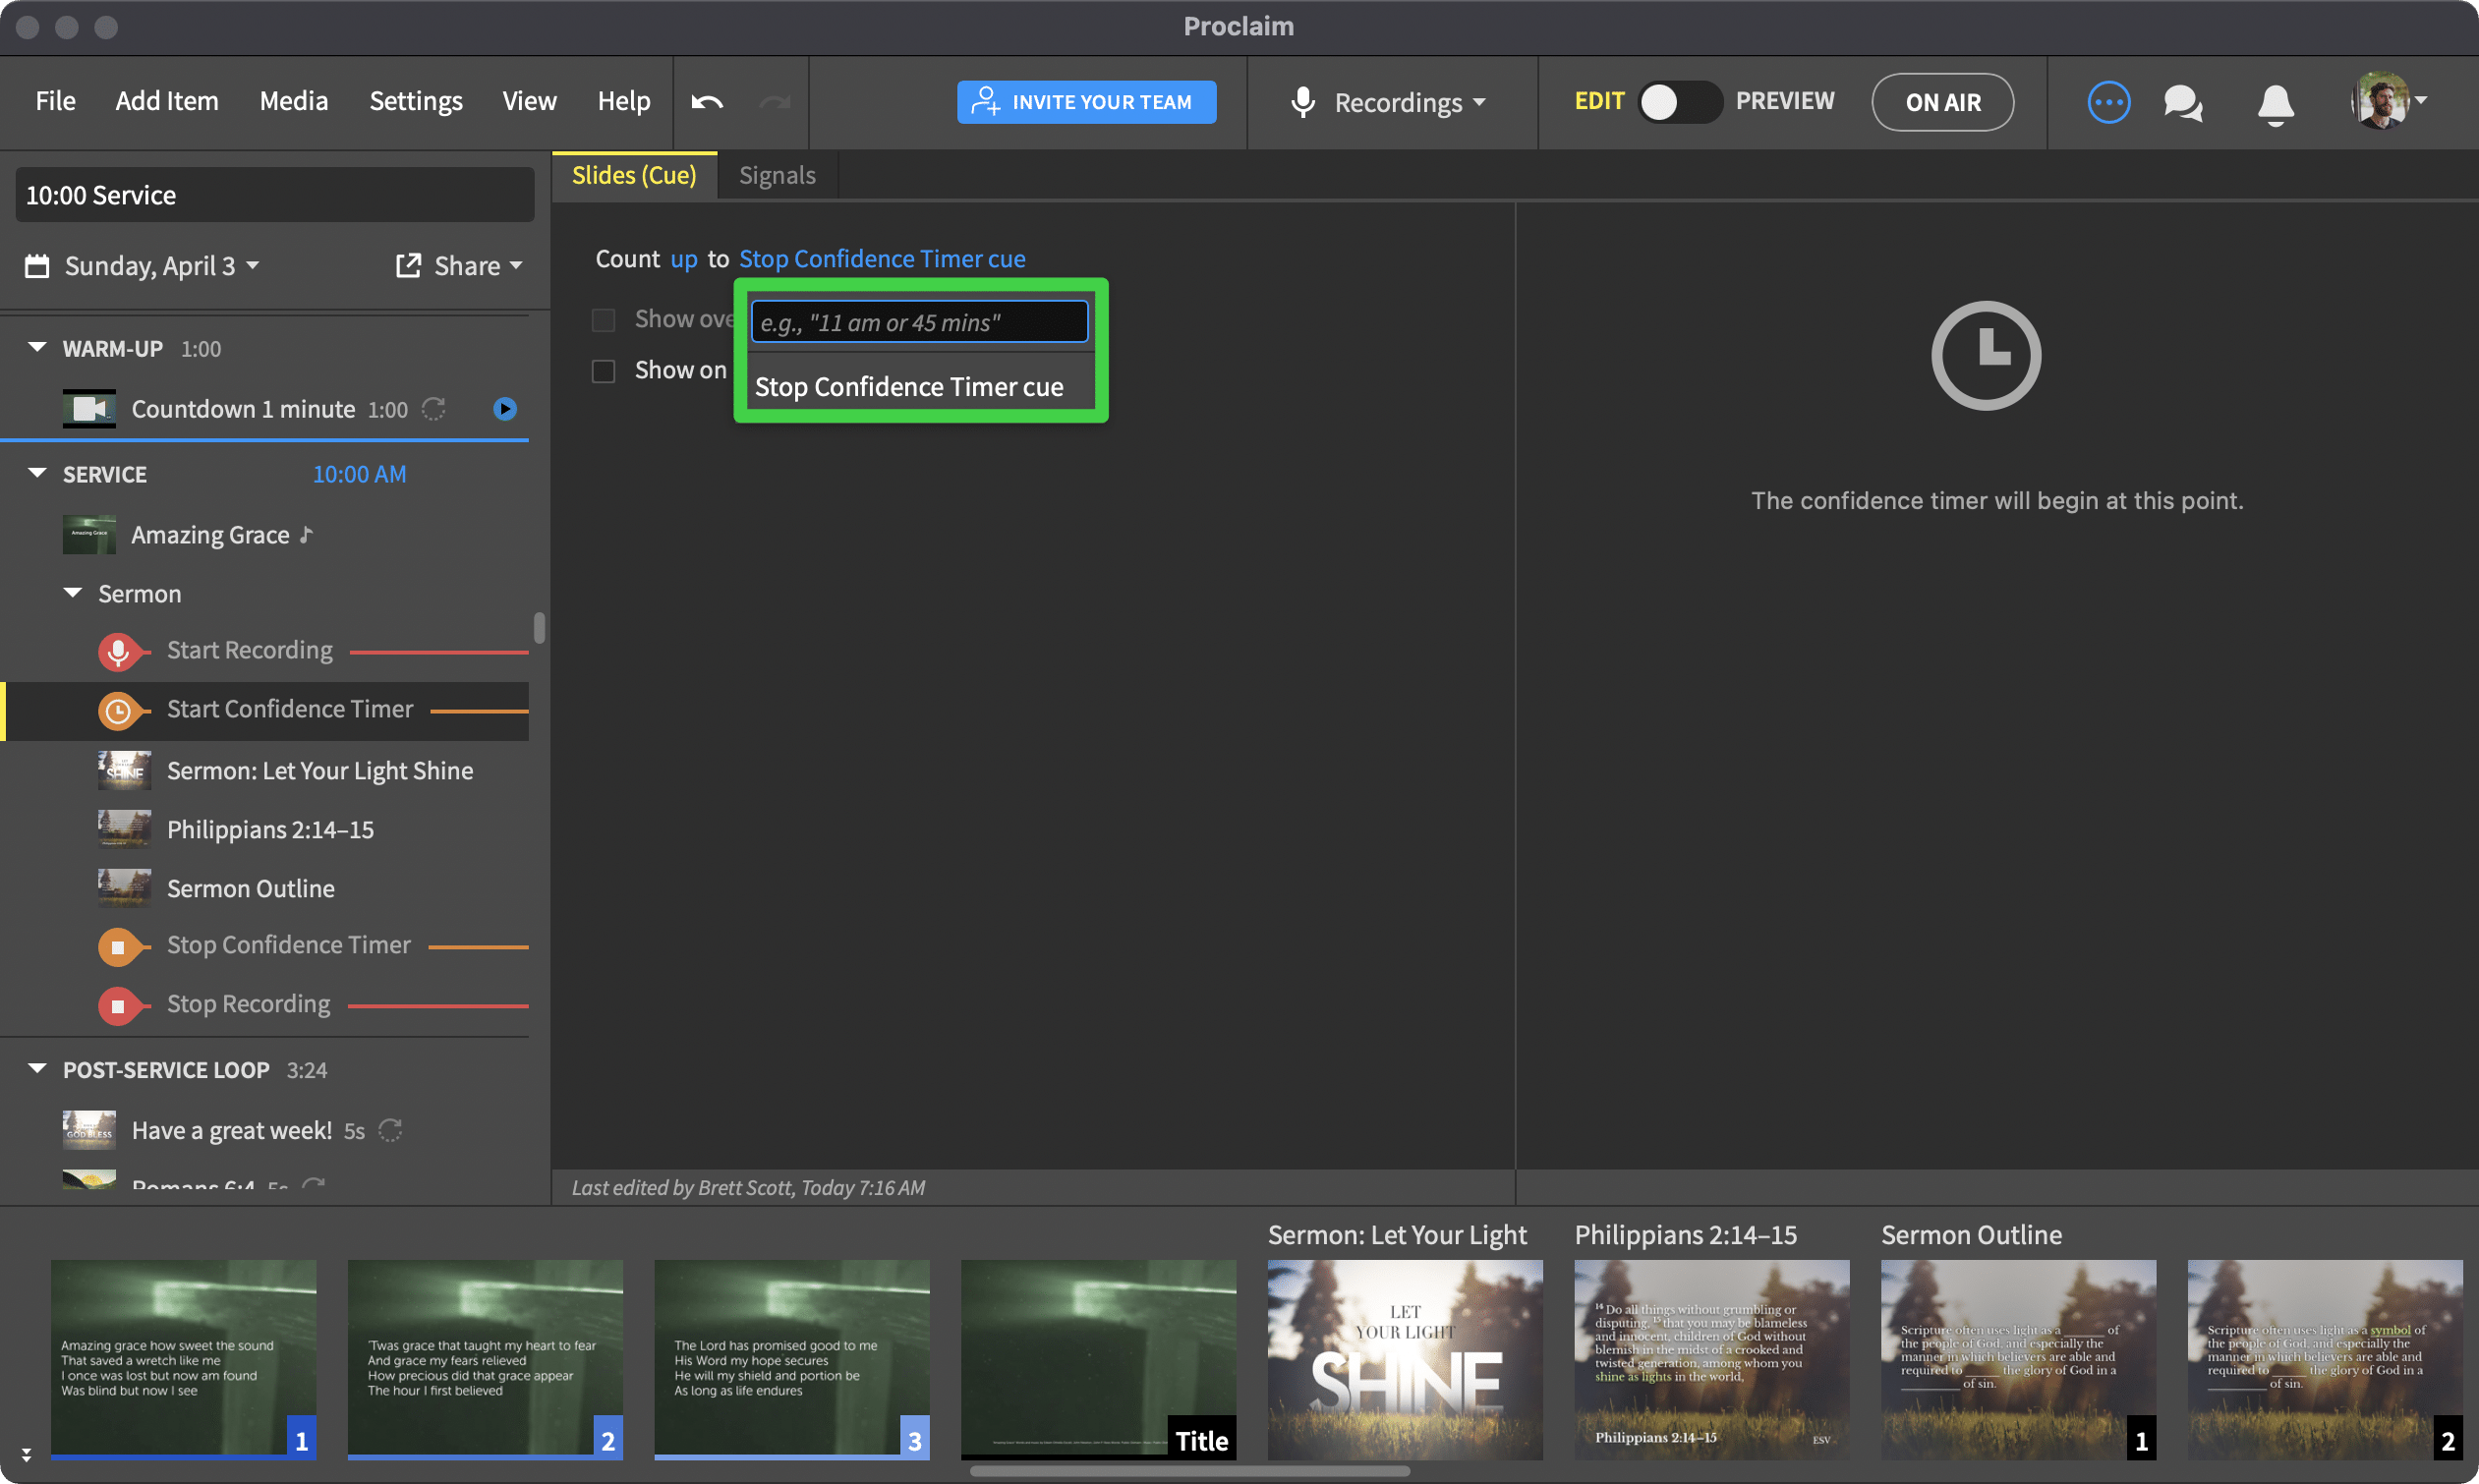Click the Stop Confidence Timer cue icon

tap(118, 947)
